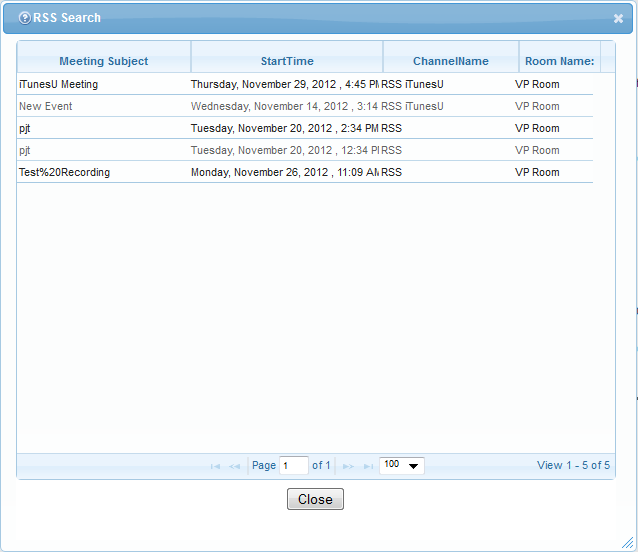This screenshot has width=638, height=552.
Task: Go to previous page of results
Action: [234, 466]
